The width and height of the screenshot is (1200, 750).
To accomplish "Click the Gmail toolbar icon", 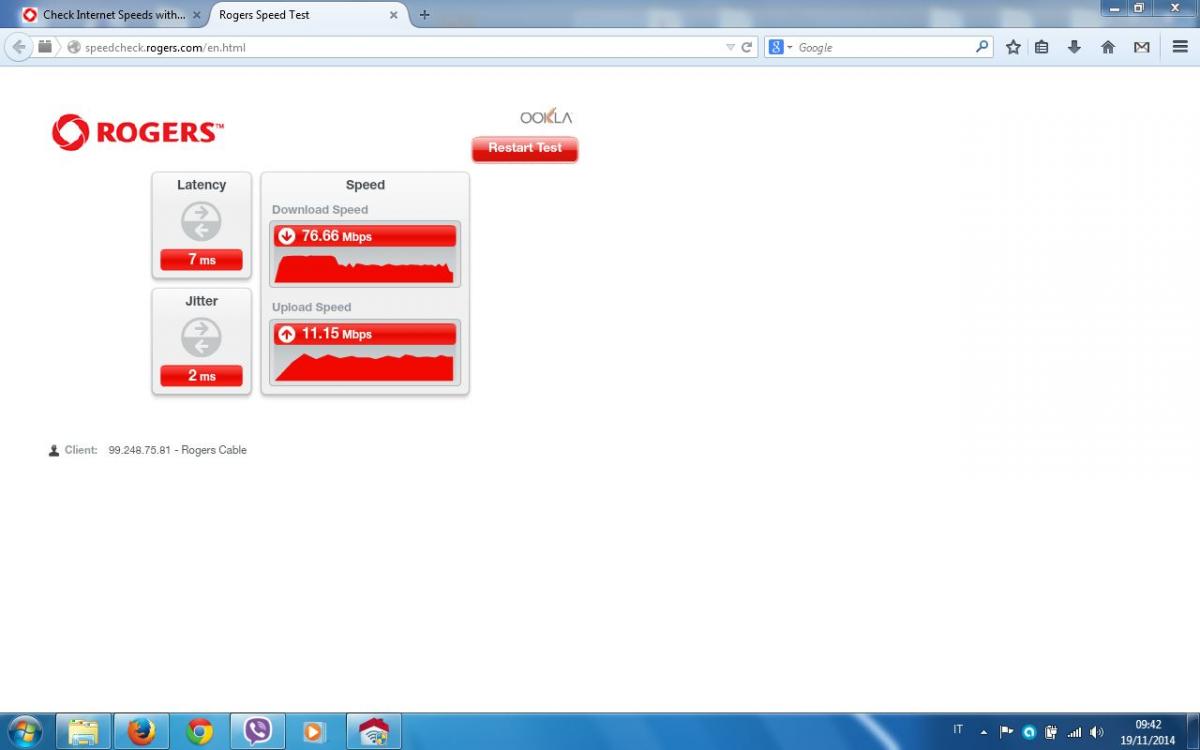I will pos(1141,47).
